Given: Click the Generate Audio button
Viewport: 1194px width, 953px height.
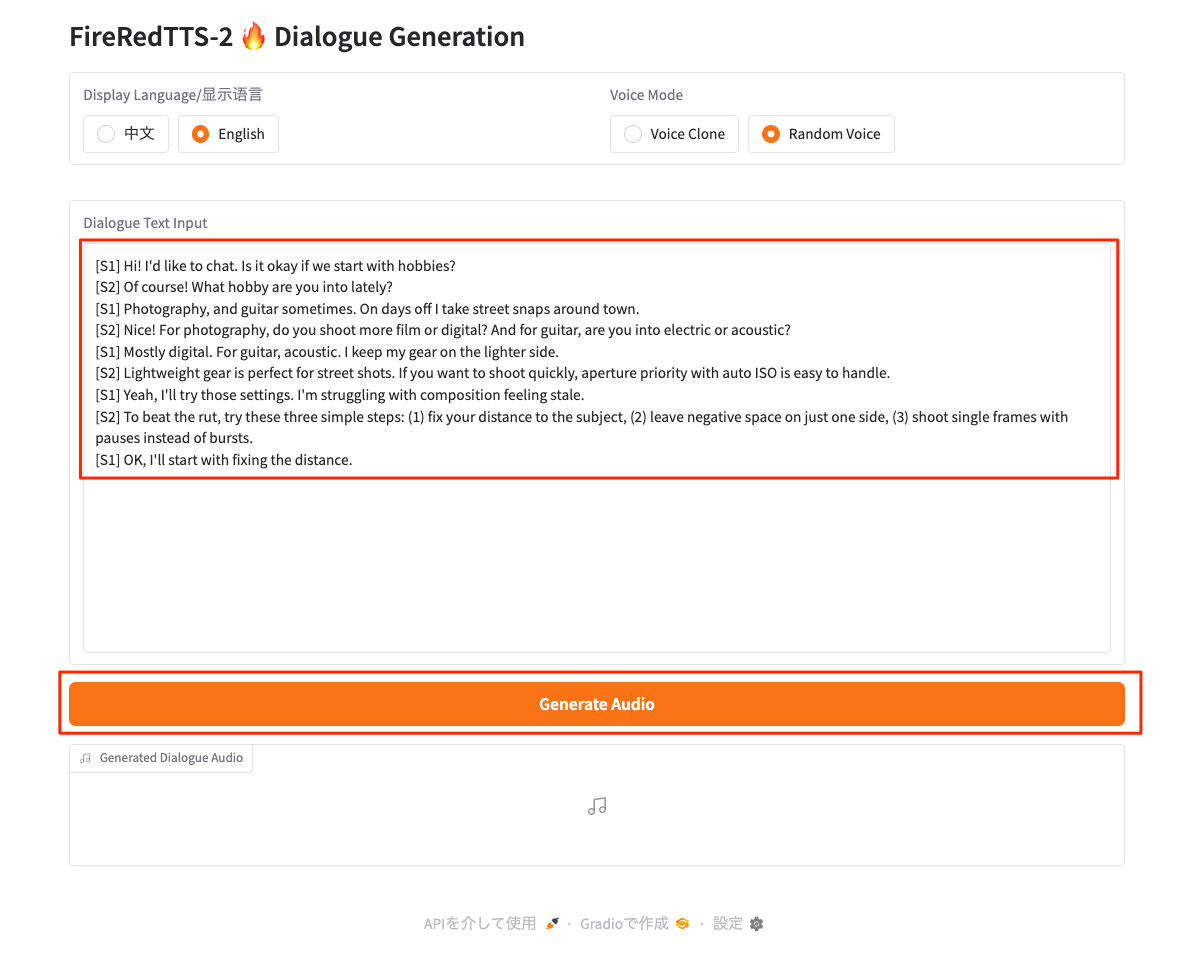Looking at the screenshot, I should (x=597, y=704).
